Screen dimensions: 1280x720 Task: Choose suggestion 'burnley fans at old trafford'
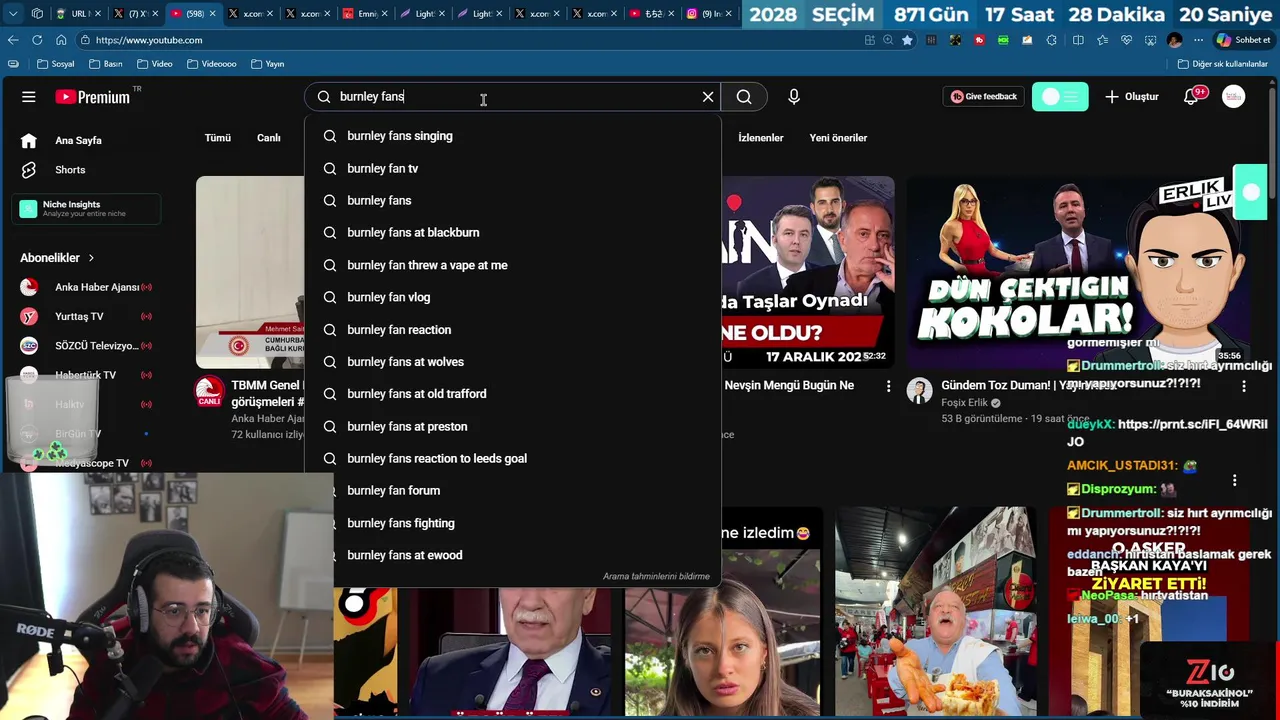pyautogui.click(x=513, y=394)
